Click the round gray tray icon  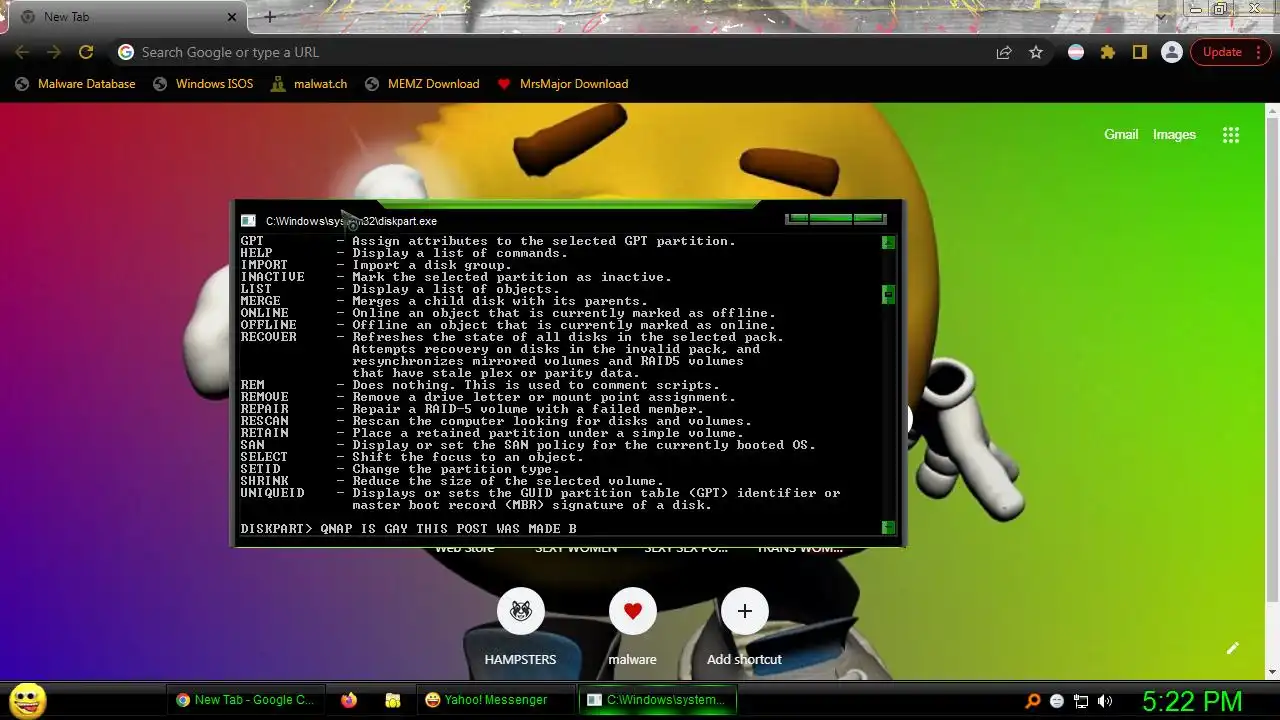pyautogui.click(x=1057, y=701)
